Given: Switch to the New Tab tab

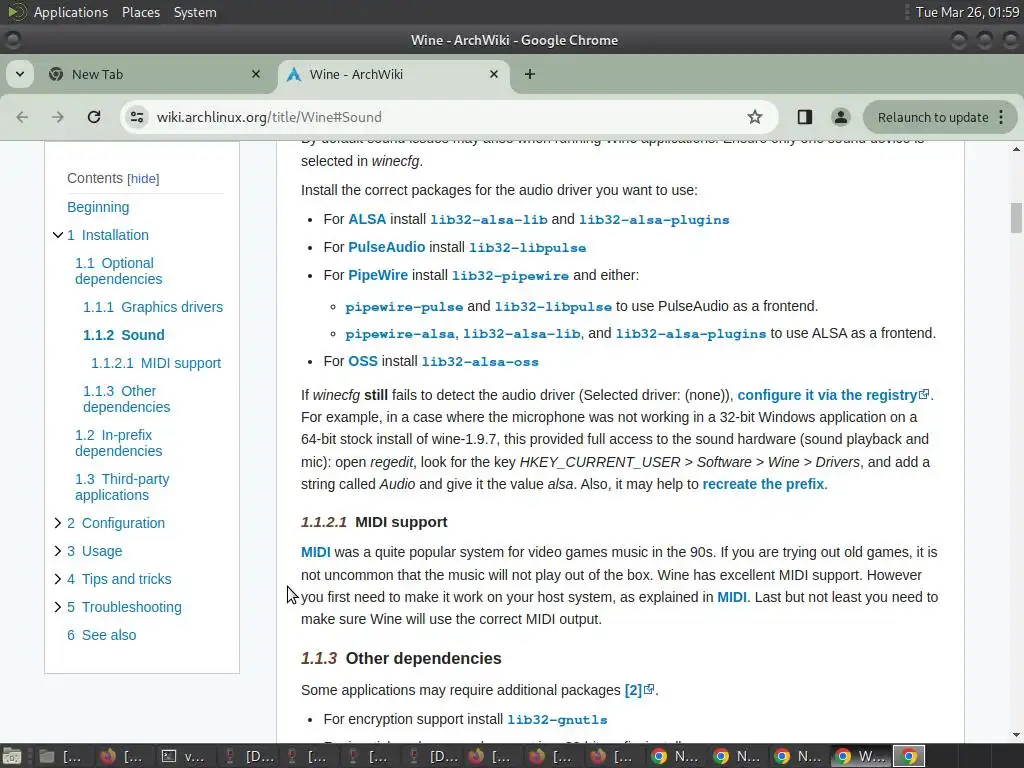Looking at the screenshot, I should point(155,74).
